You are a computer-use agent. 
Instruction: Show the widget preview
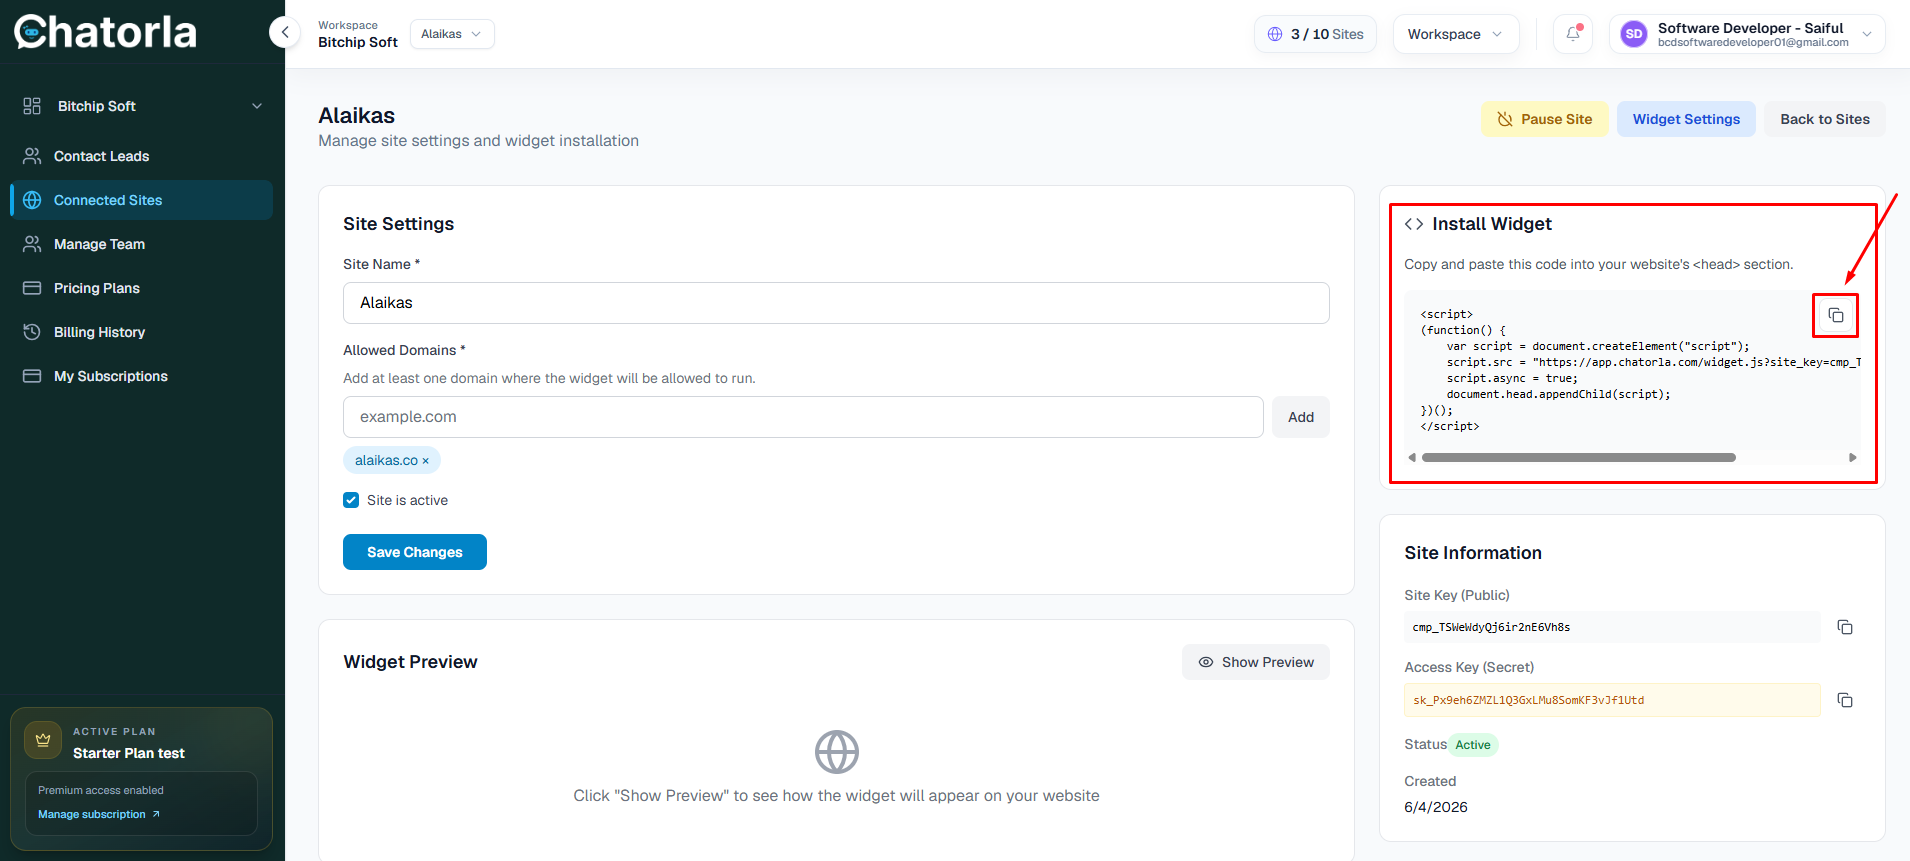pyautogui.click(x=1256, y=662)
